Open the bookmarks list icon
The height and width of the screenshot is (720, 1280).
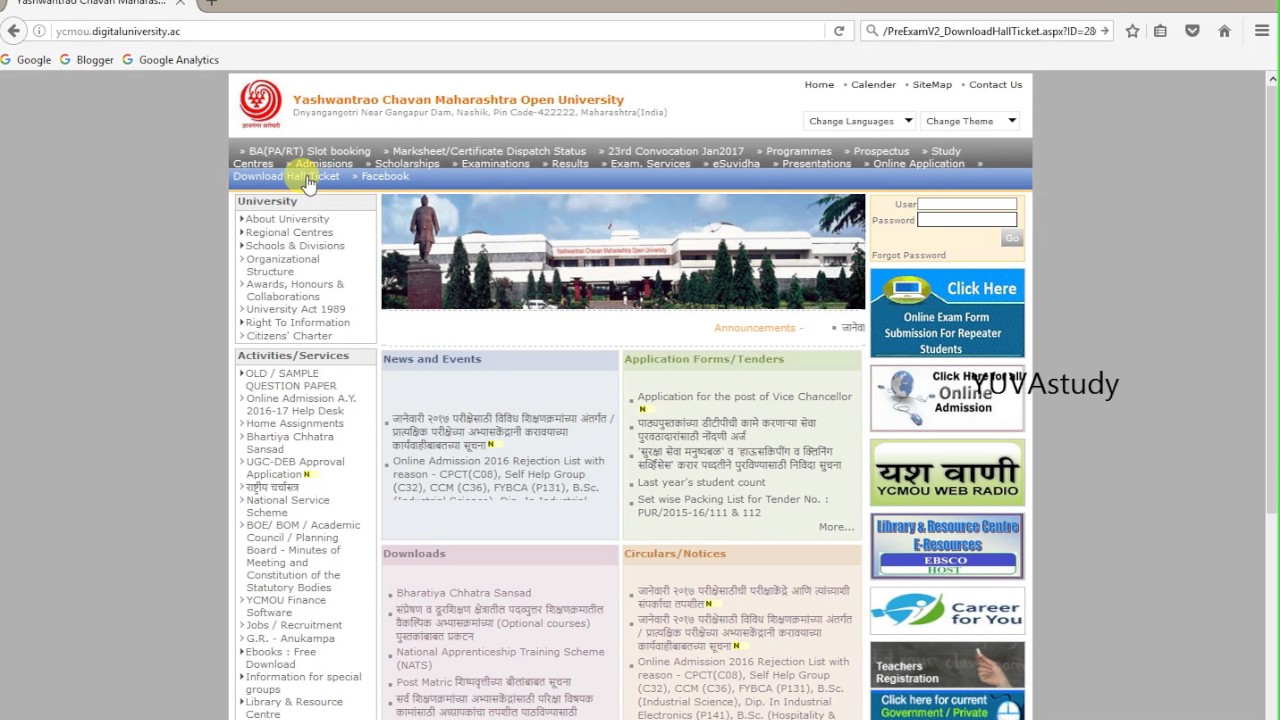click(x=1160, y=31)
